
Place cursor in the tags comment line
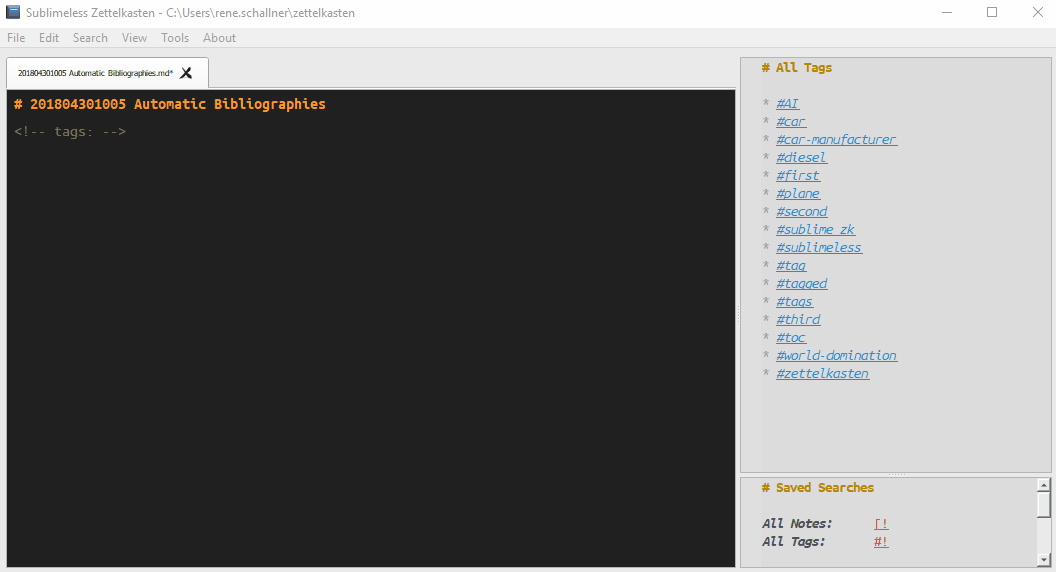coord(70,131)
